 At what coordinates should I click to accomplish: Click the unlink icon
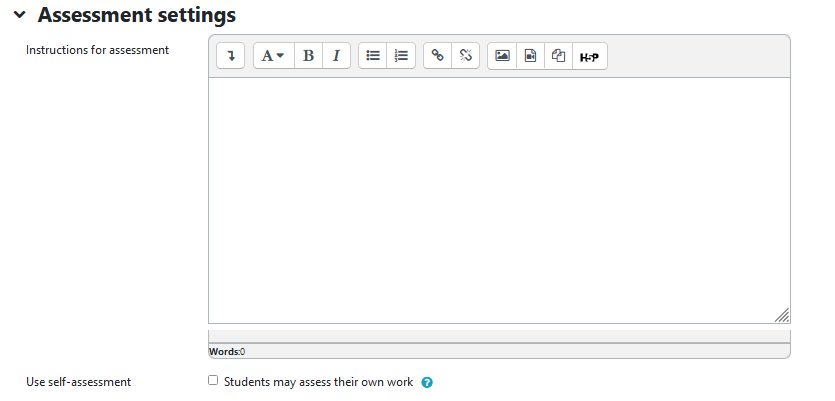click(465, 56)
